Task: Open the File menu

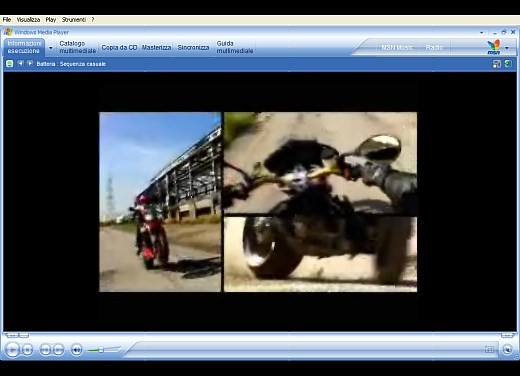Action: tap(7, 20)
